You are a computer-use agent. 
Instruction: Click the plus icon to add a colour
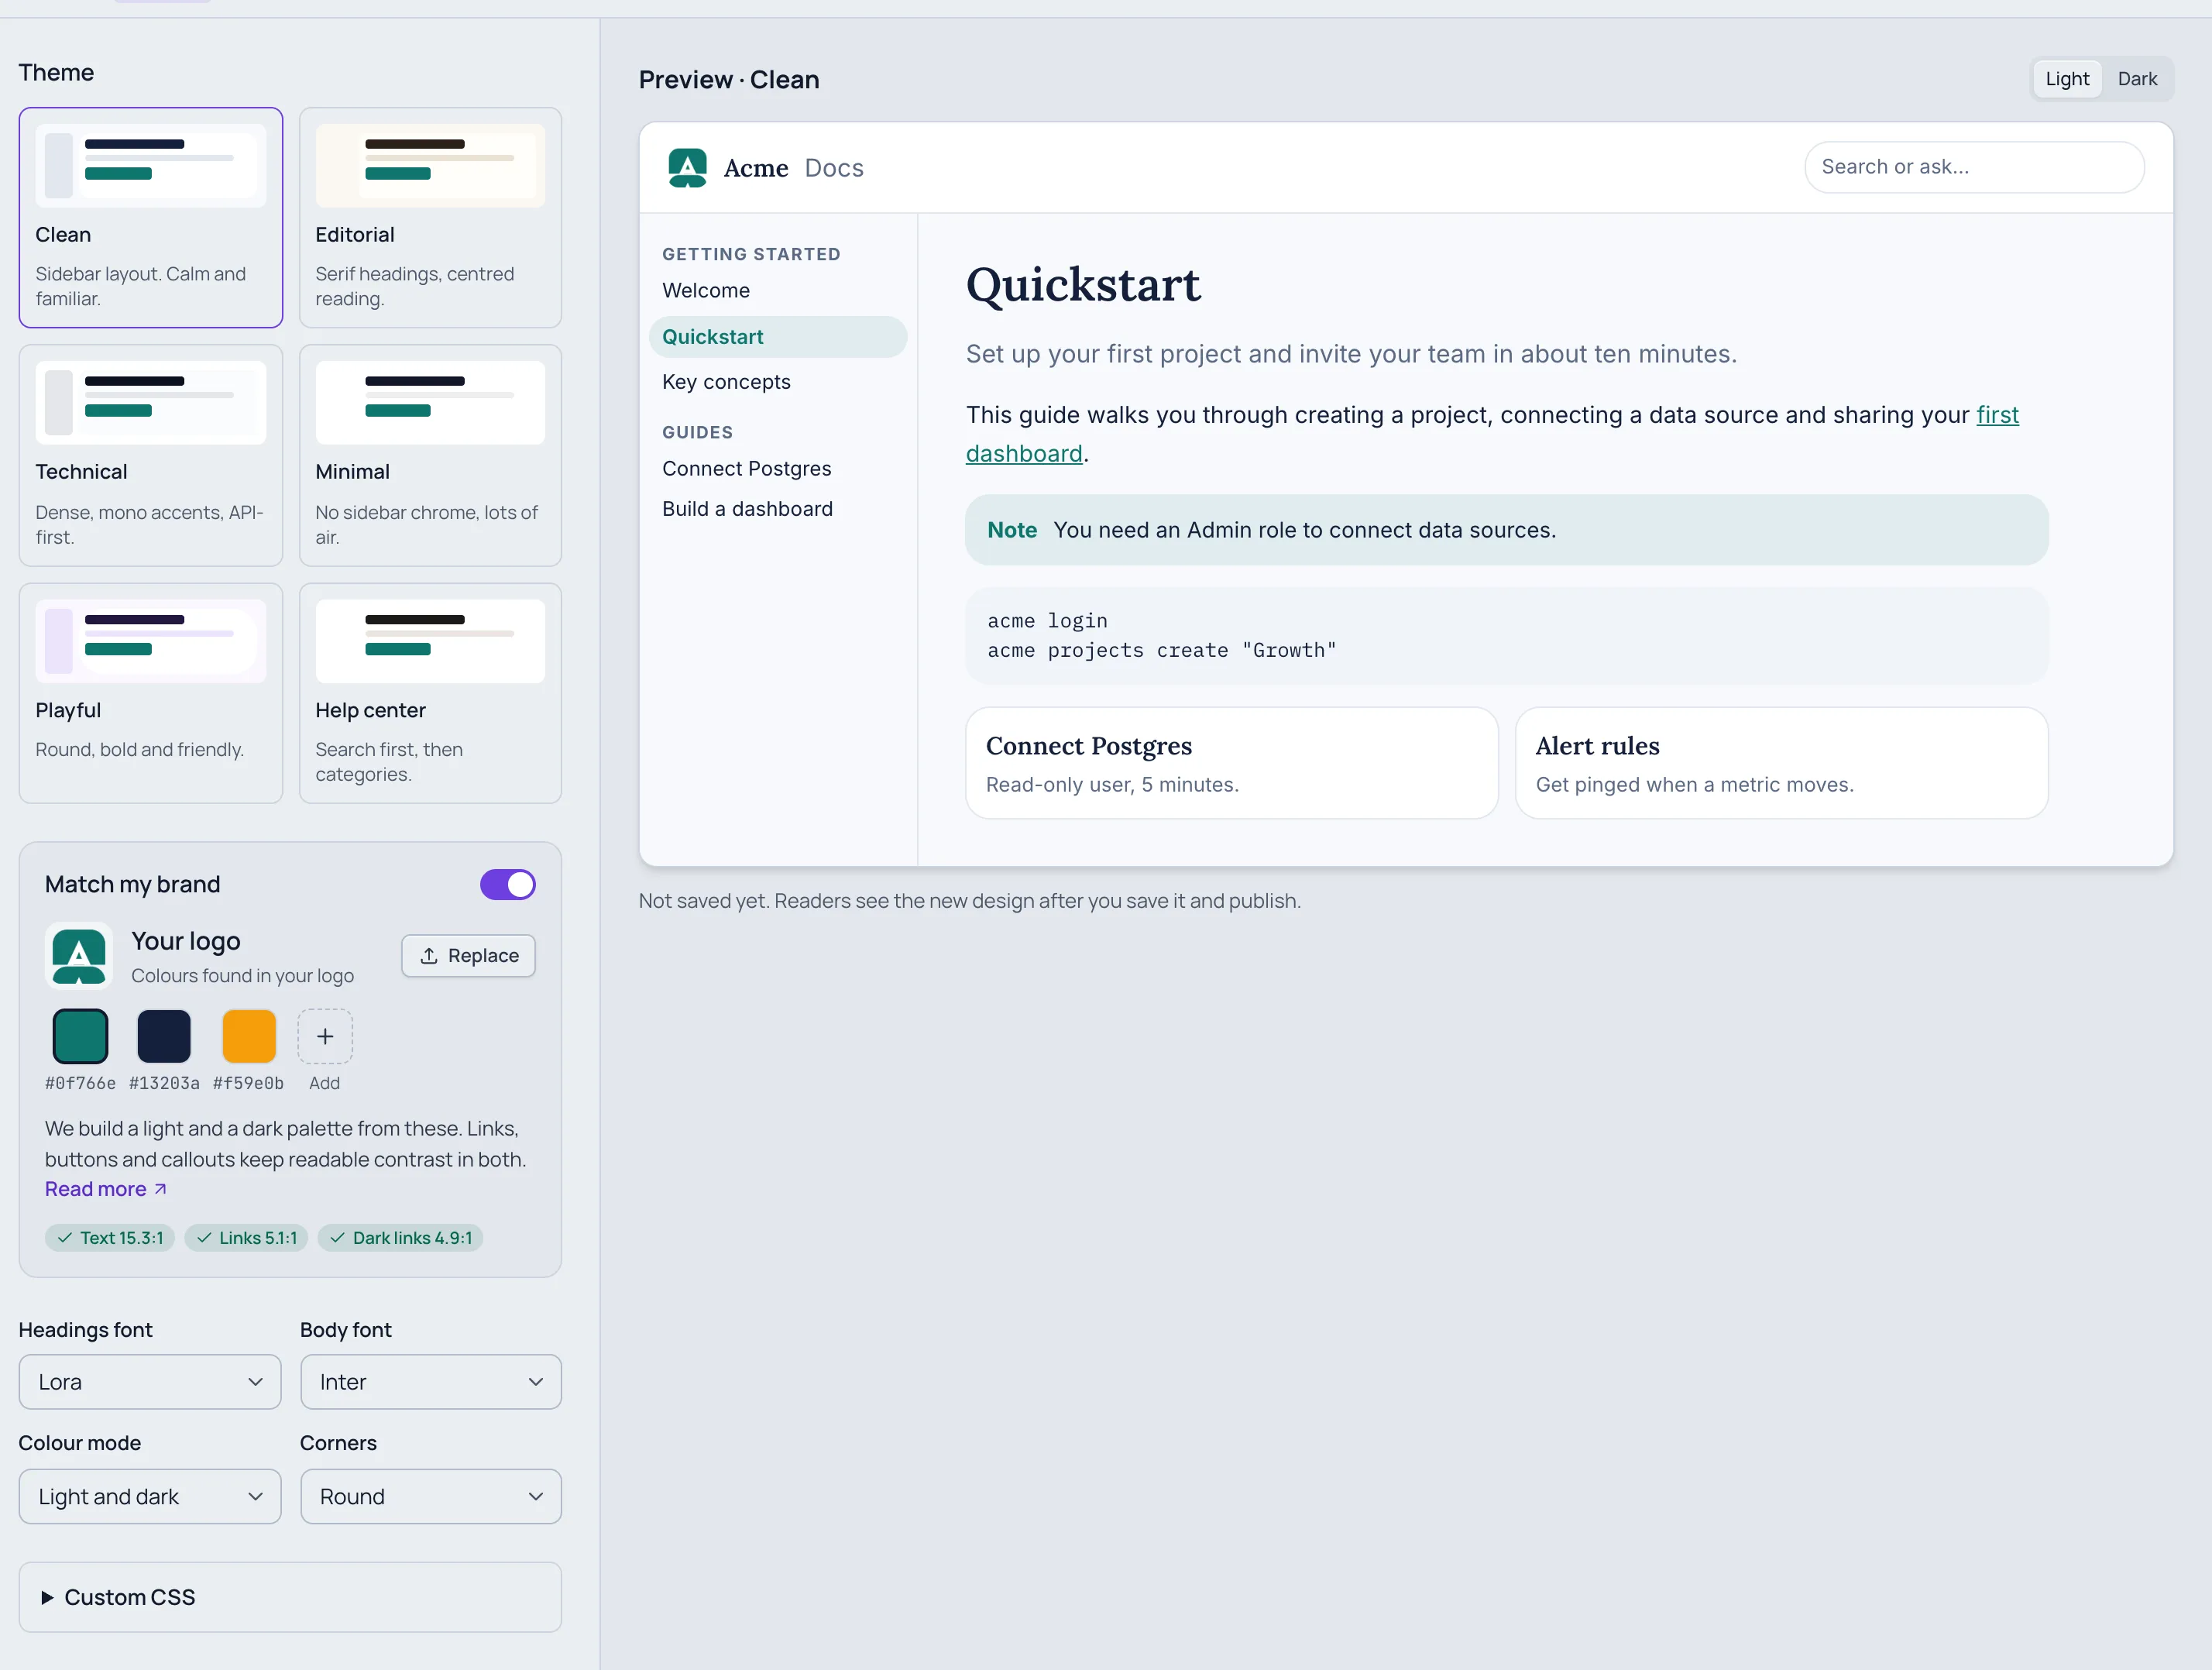pos(325,1036)
